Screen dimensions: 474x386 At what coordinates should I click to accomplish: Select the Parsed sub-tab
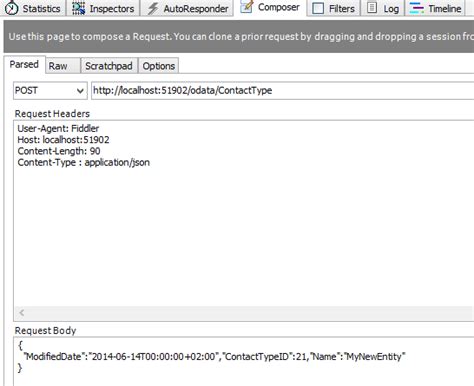(x=24, y=64)
